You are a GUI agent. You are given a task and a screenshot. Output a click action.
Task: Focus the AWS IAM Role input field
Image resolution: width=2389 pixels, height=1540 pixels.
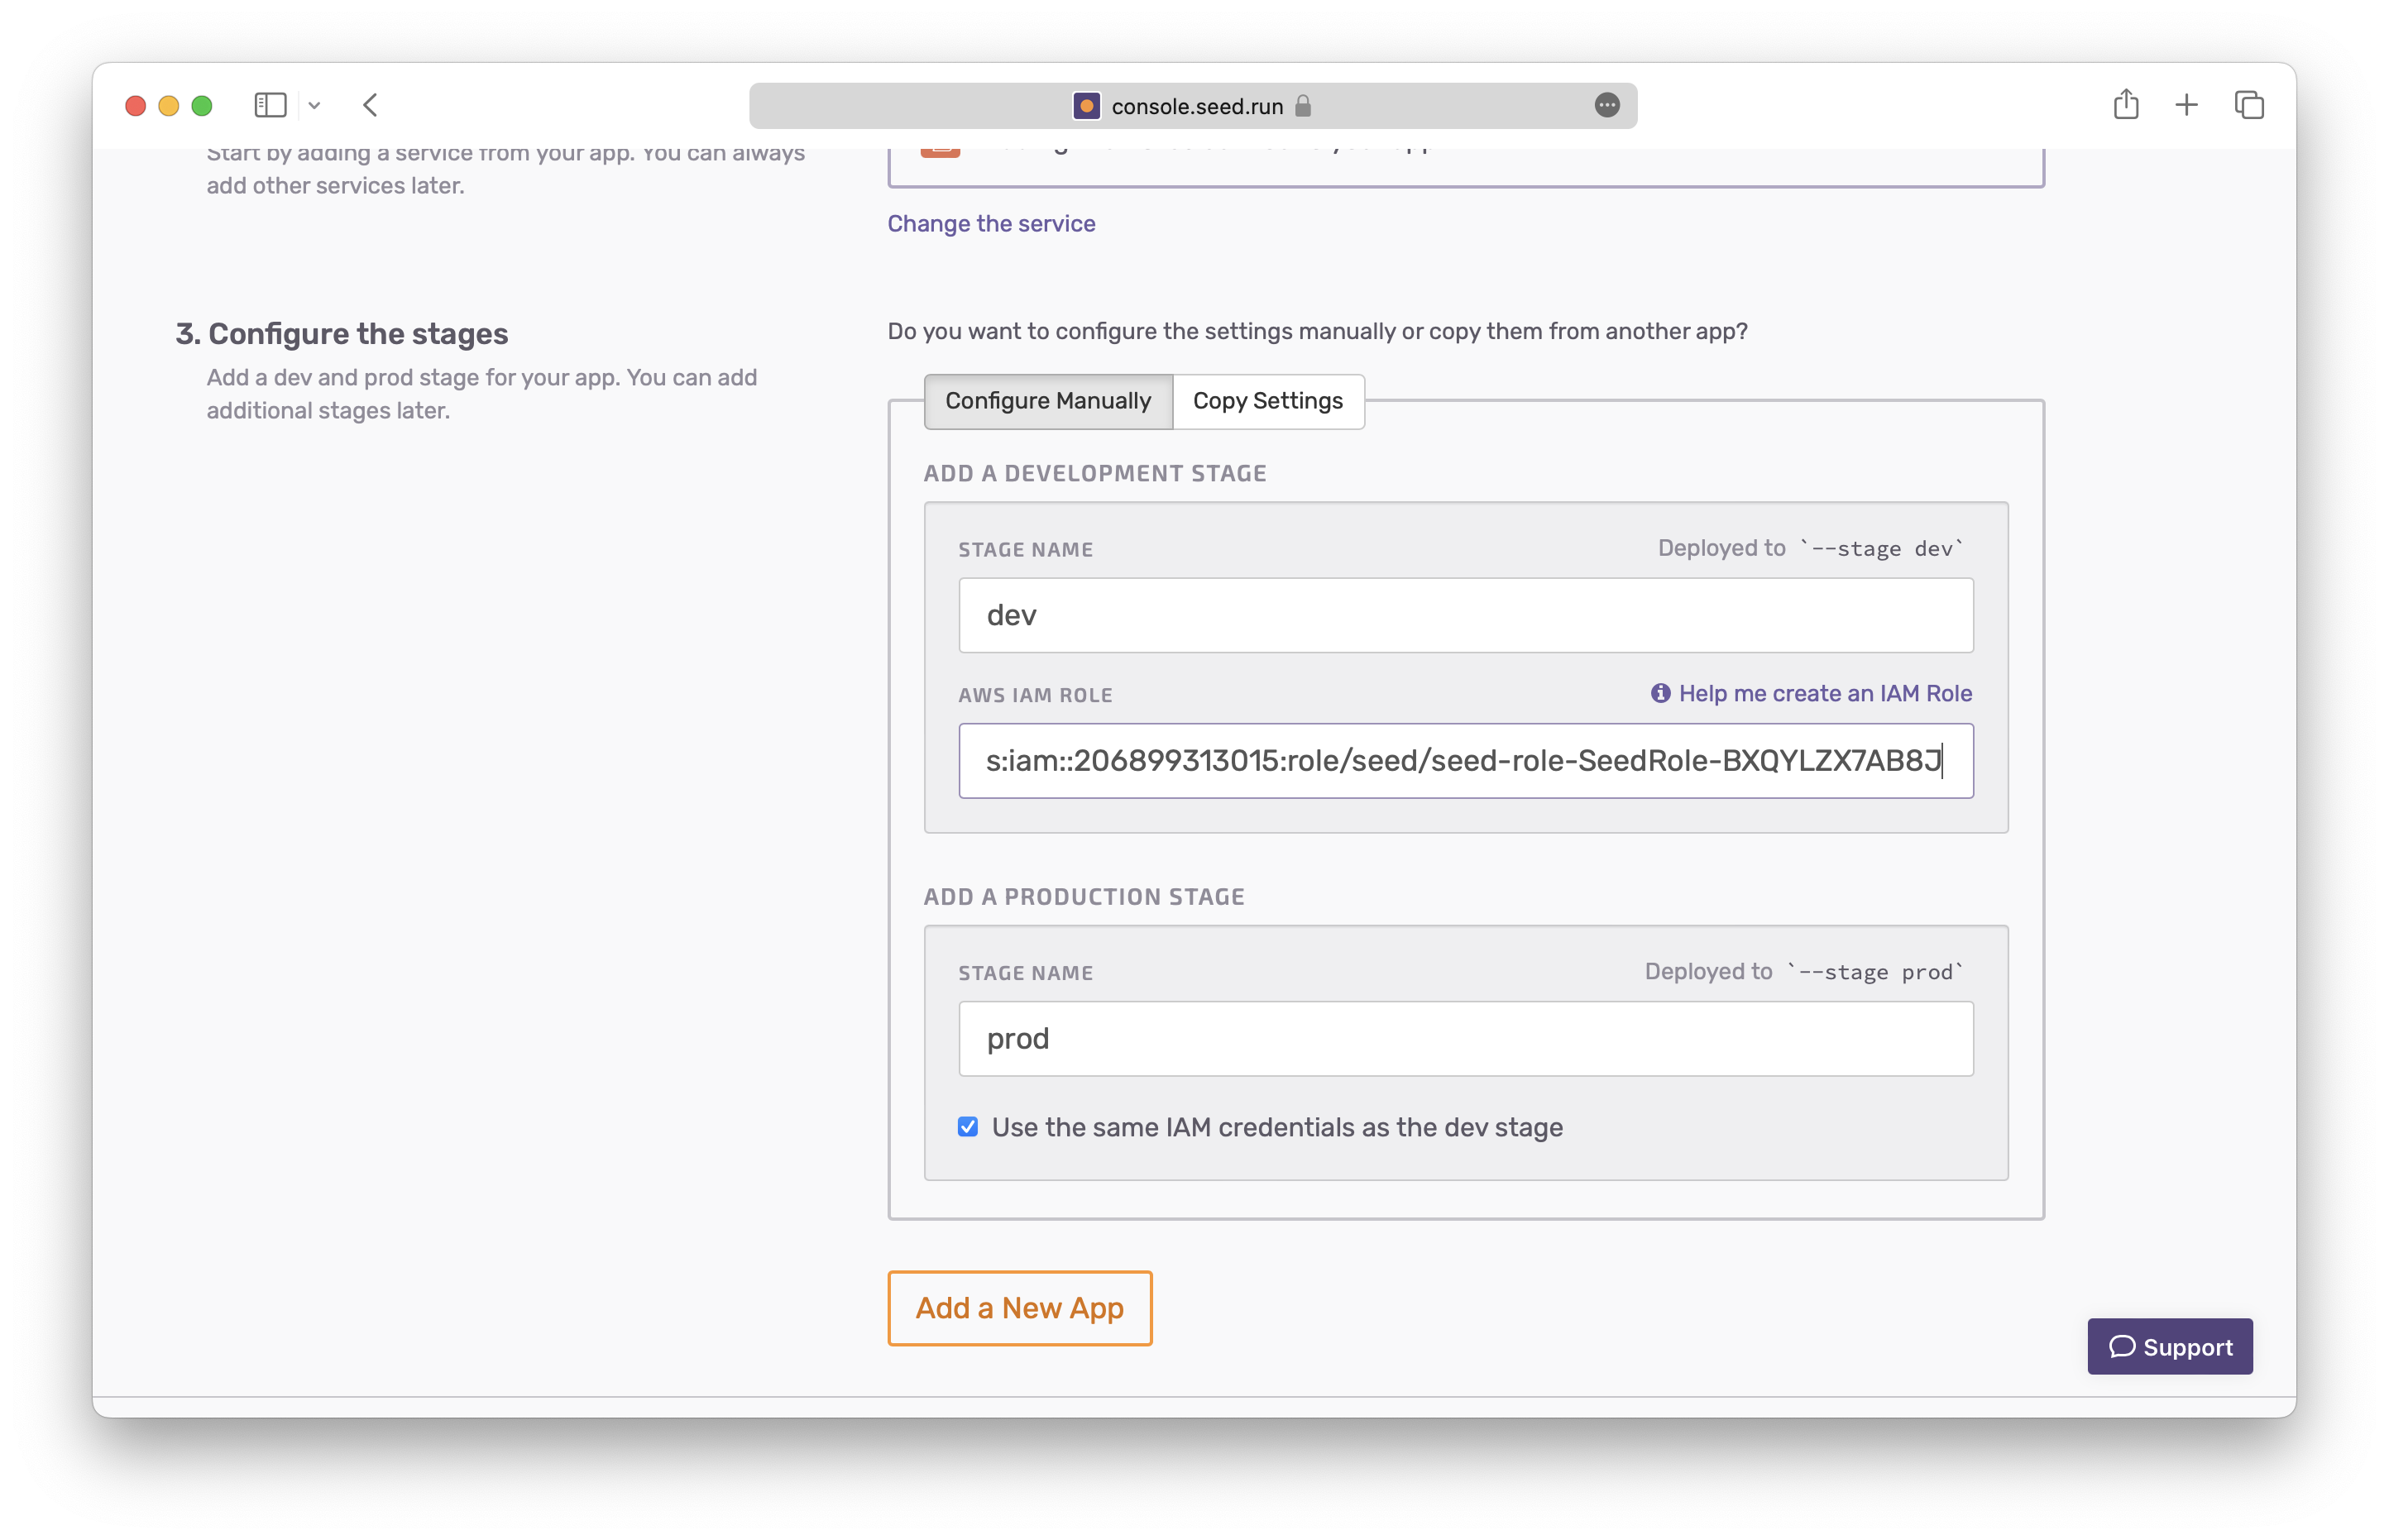[1465, 761]
